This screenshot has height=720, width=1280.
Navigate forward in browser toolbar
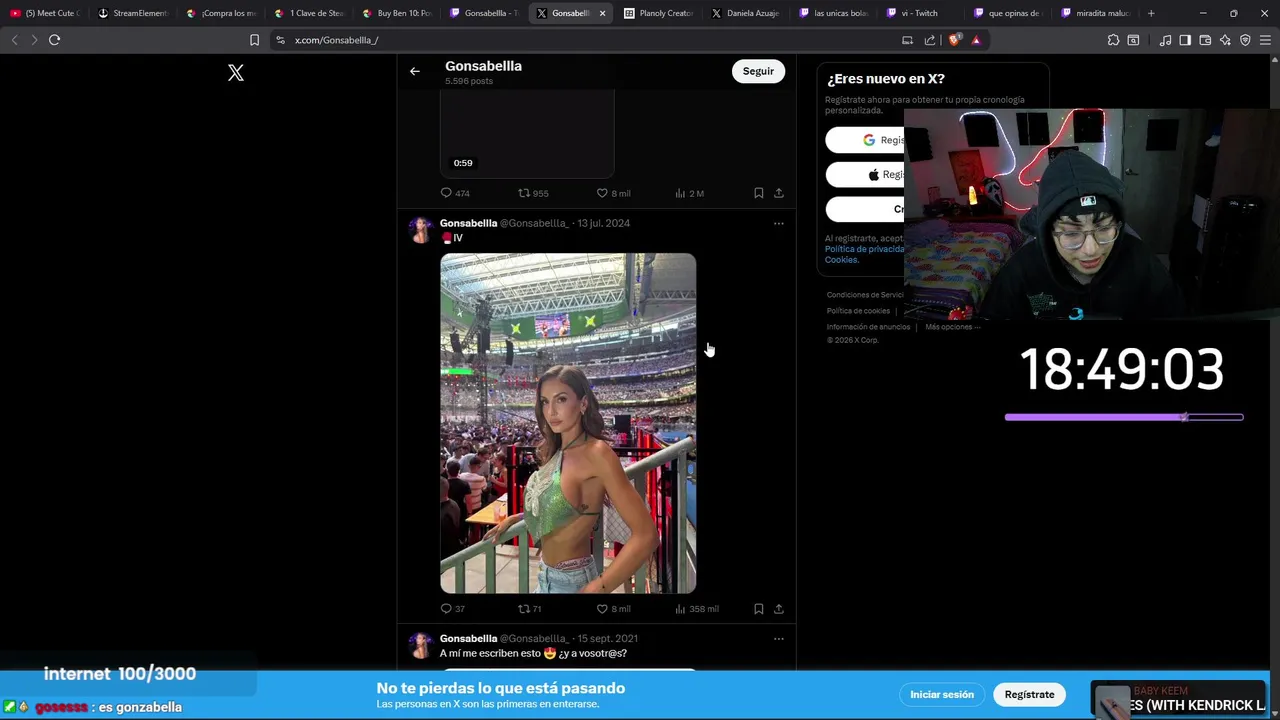34,40
